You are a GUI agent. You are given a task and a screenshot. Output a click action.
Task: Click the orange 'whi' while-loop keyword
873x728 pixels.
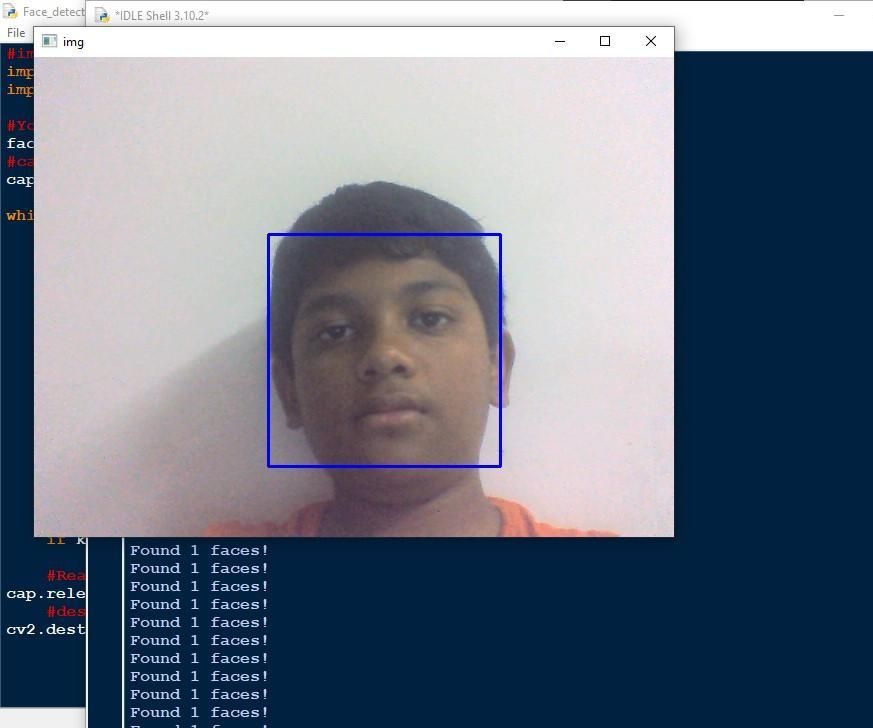click(19, 215)
